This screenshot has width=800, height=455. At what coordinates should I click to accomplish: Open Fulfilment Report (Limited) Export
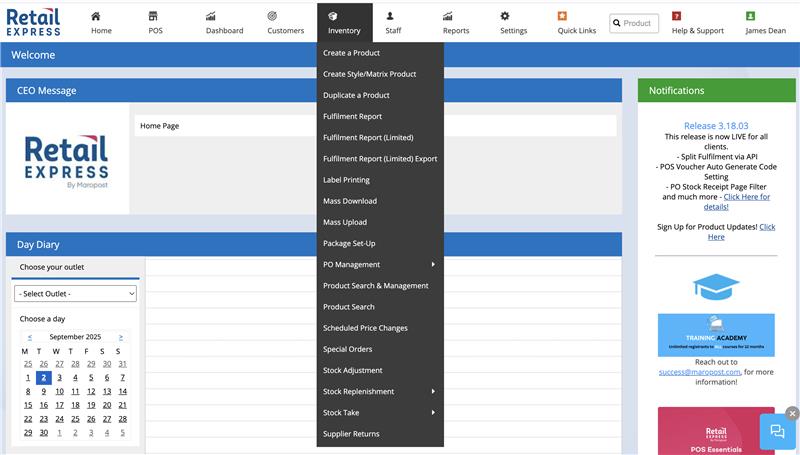[380, 159]
